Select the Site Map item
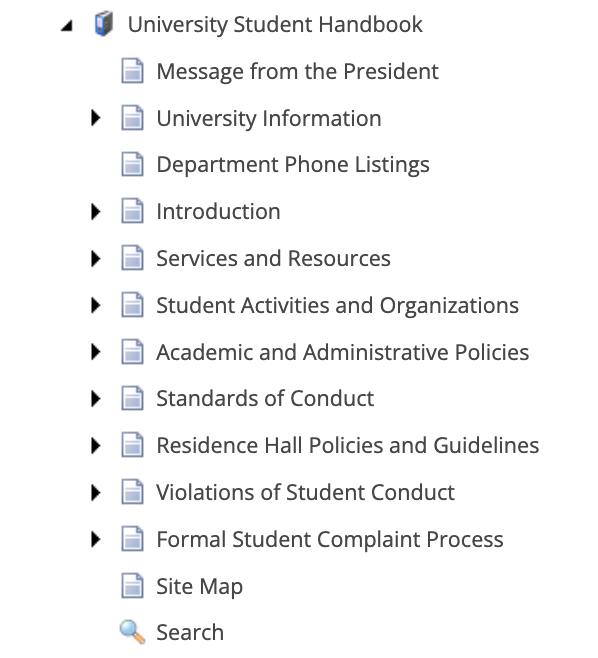Image resolution: width=598 pixels, height=658 pixels. [x=199, y=587]
